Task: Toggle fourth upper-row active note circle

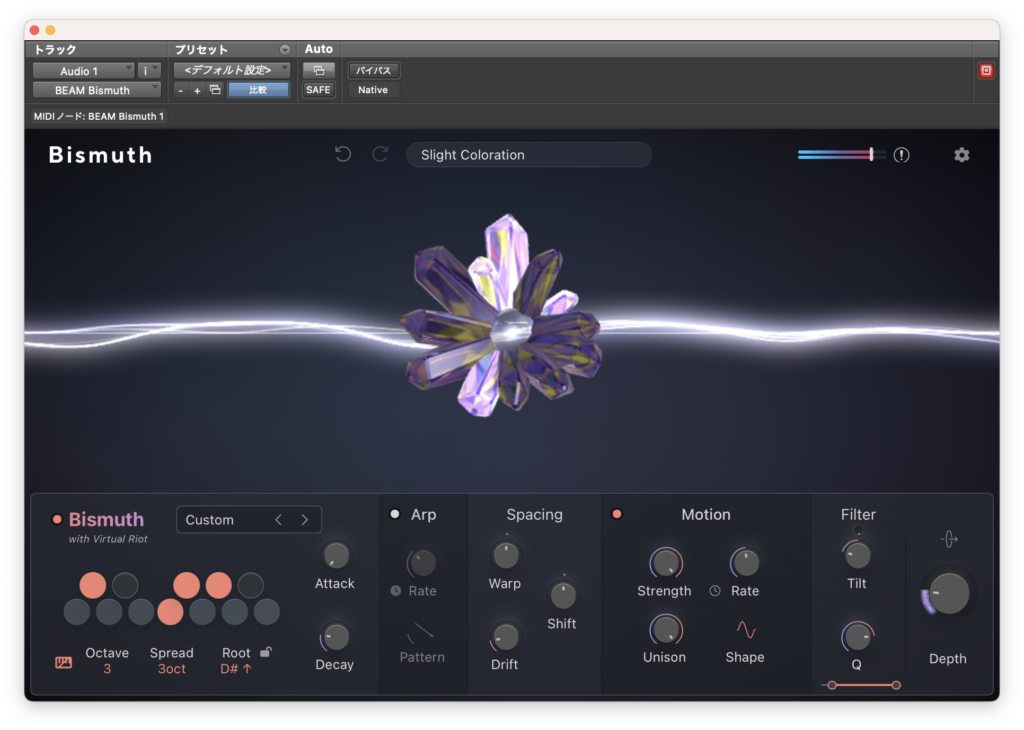Action: (219, 585)
